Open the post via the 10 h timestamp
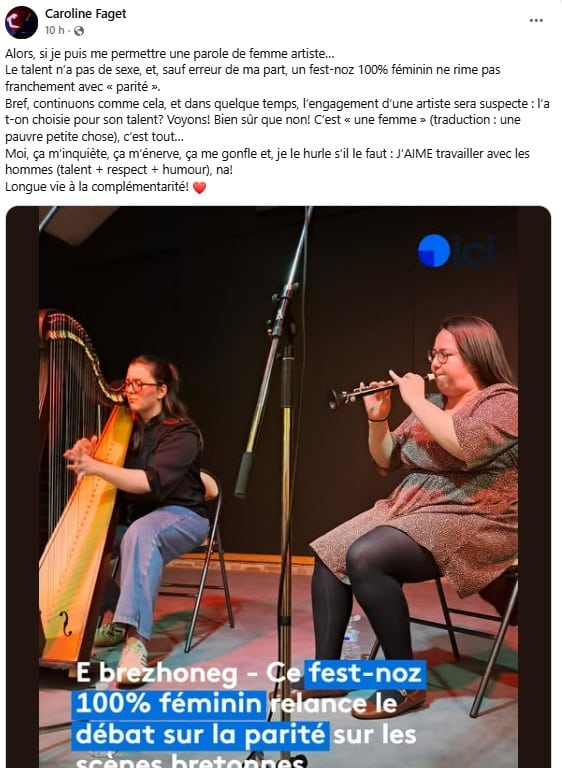 (x=54, y=30)
